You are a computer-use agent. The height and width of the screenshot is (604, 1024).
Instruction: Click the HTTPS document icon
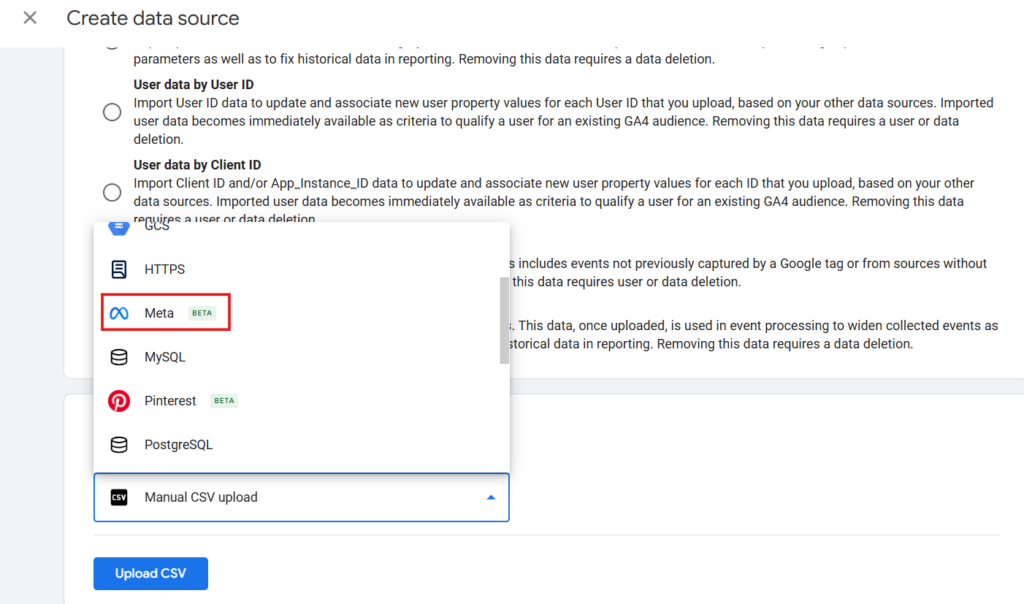pos(119,269)
